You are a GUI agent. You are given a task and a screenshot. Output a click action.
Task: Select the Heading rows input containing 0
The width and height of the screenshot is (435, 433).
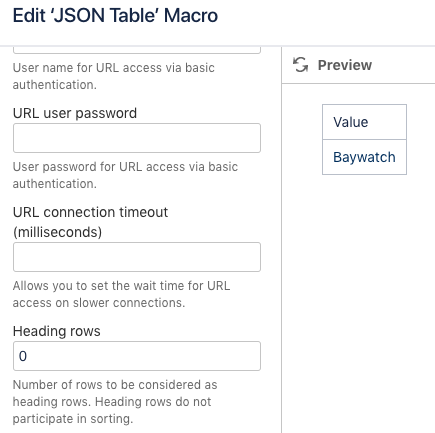click(x=137, y=356)
